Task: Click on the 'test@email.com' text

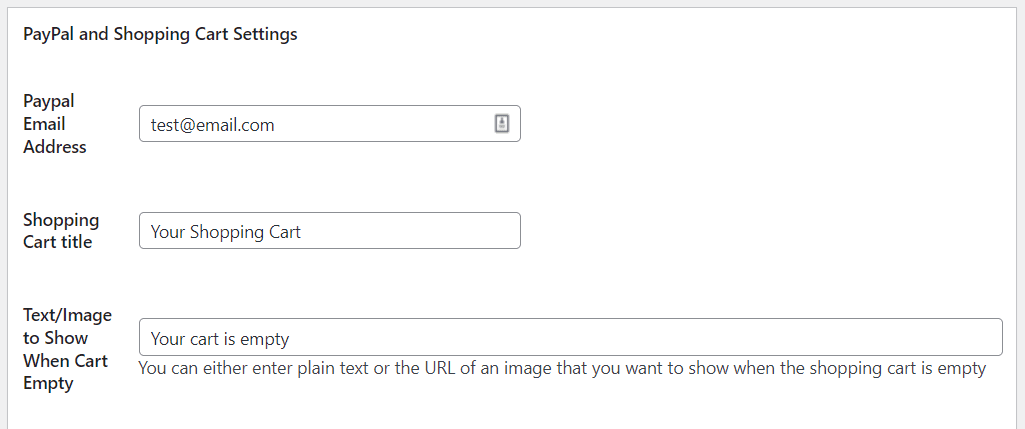Action: (x=212, y=125)
